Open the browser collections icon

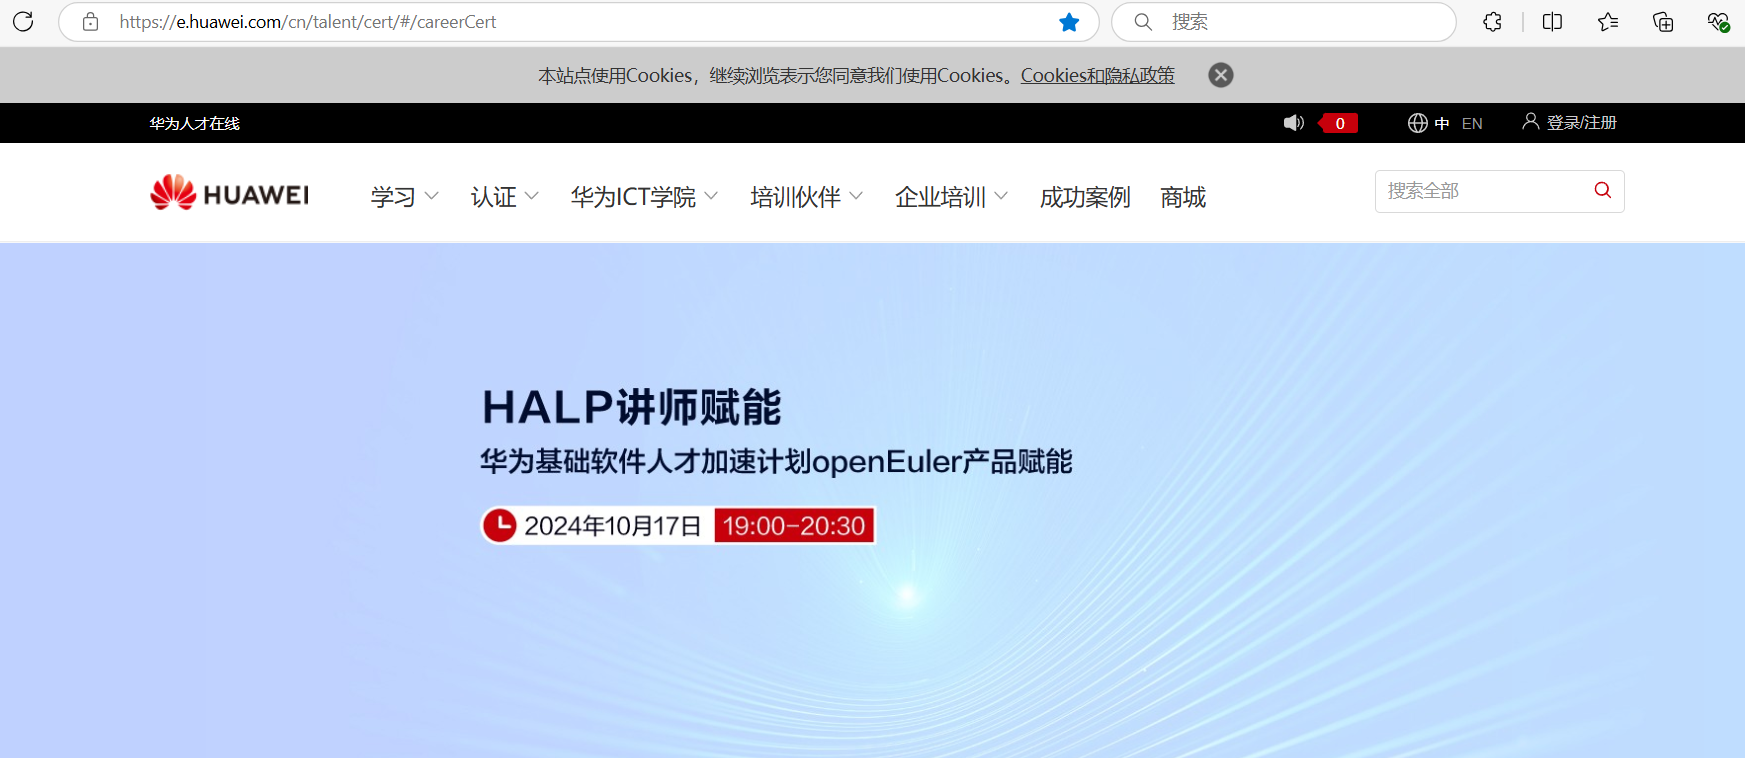(x=1663, y=22)
